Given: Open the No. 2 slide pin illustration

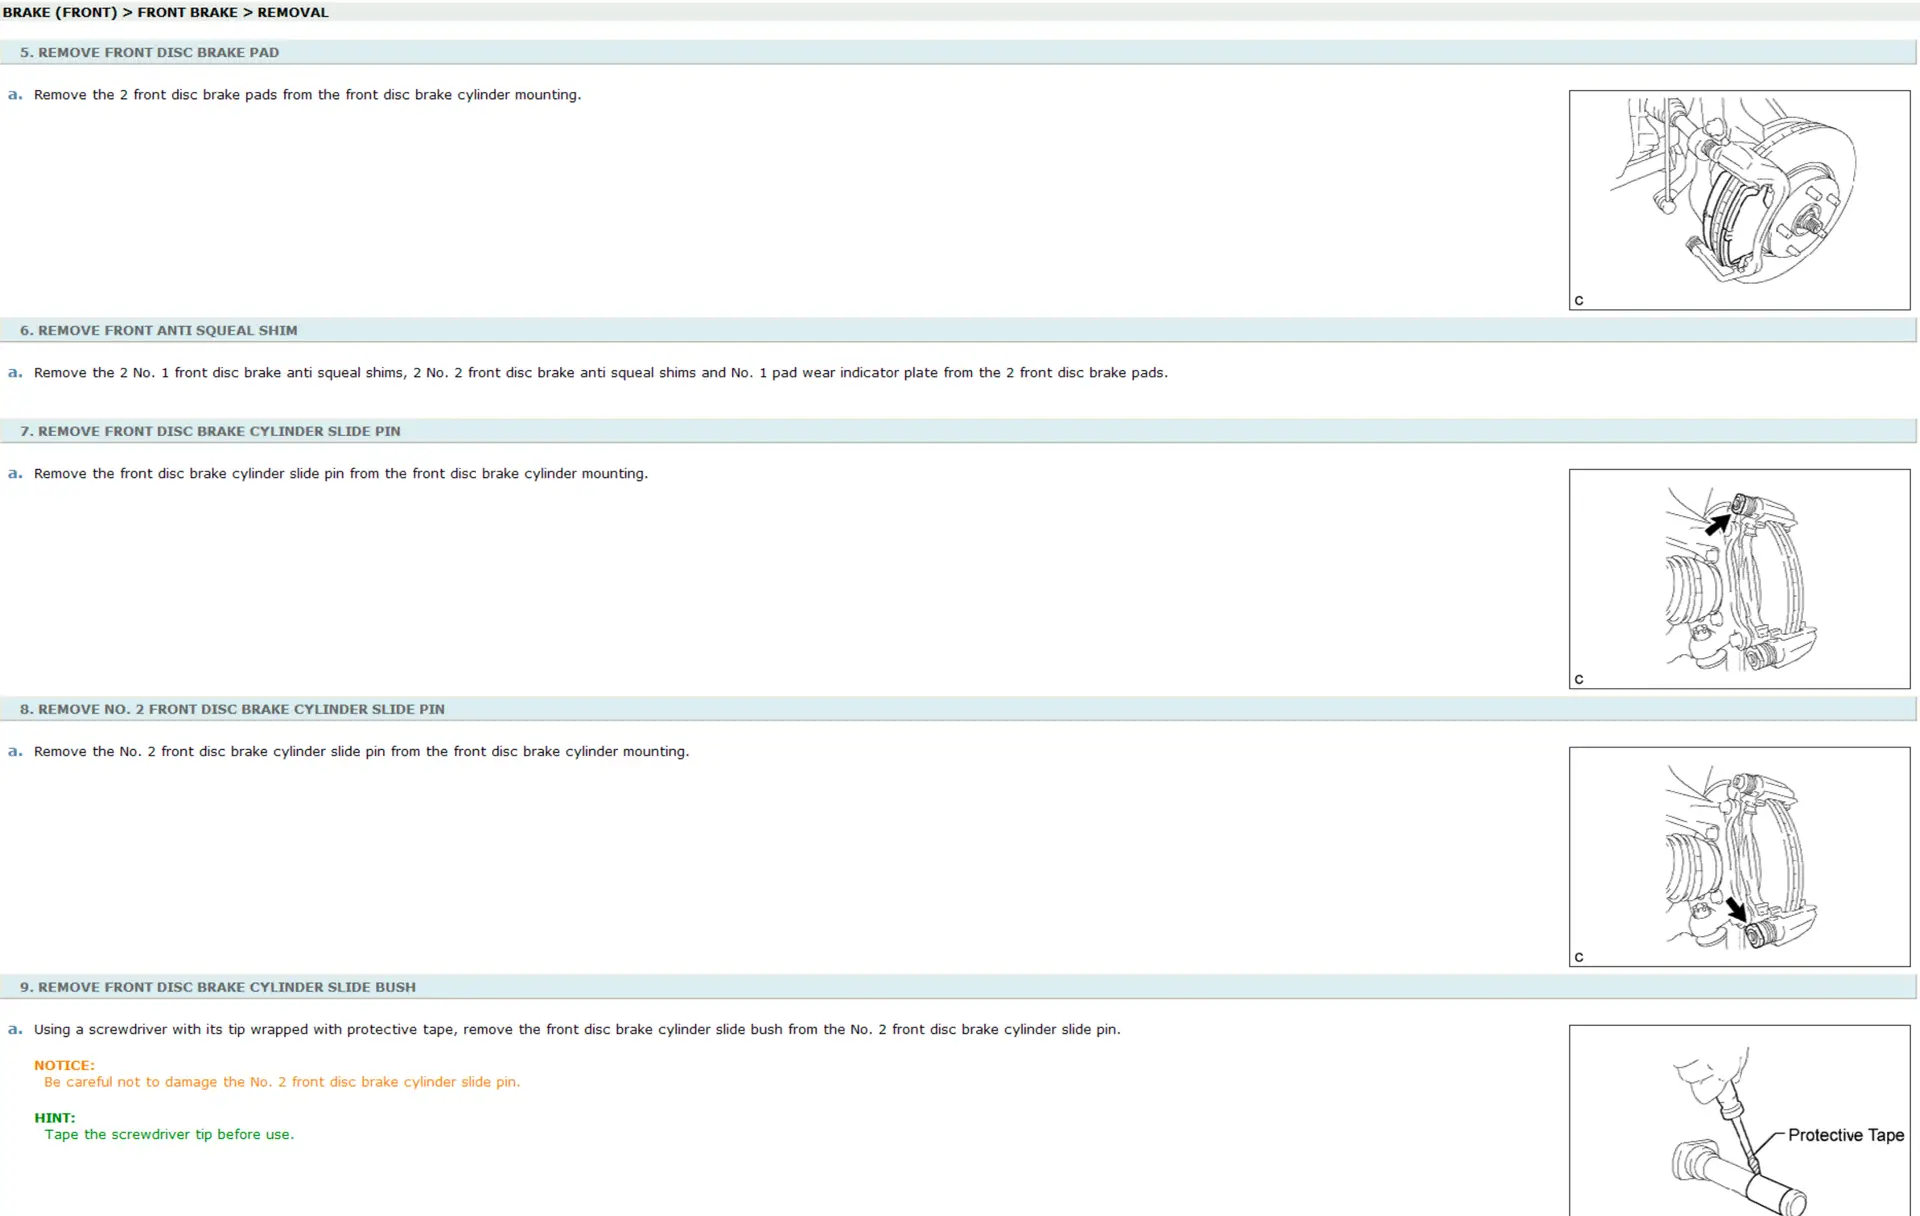Looking at the screenshot, I should click(1738, 856).
